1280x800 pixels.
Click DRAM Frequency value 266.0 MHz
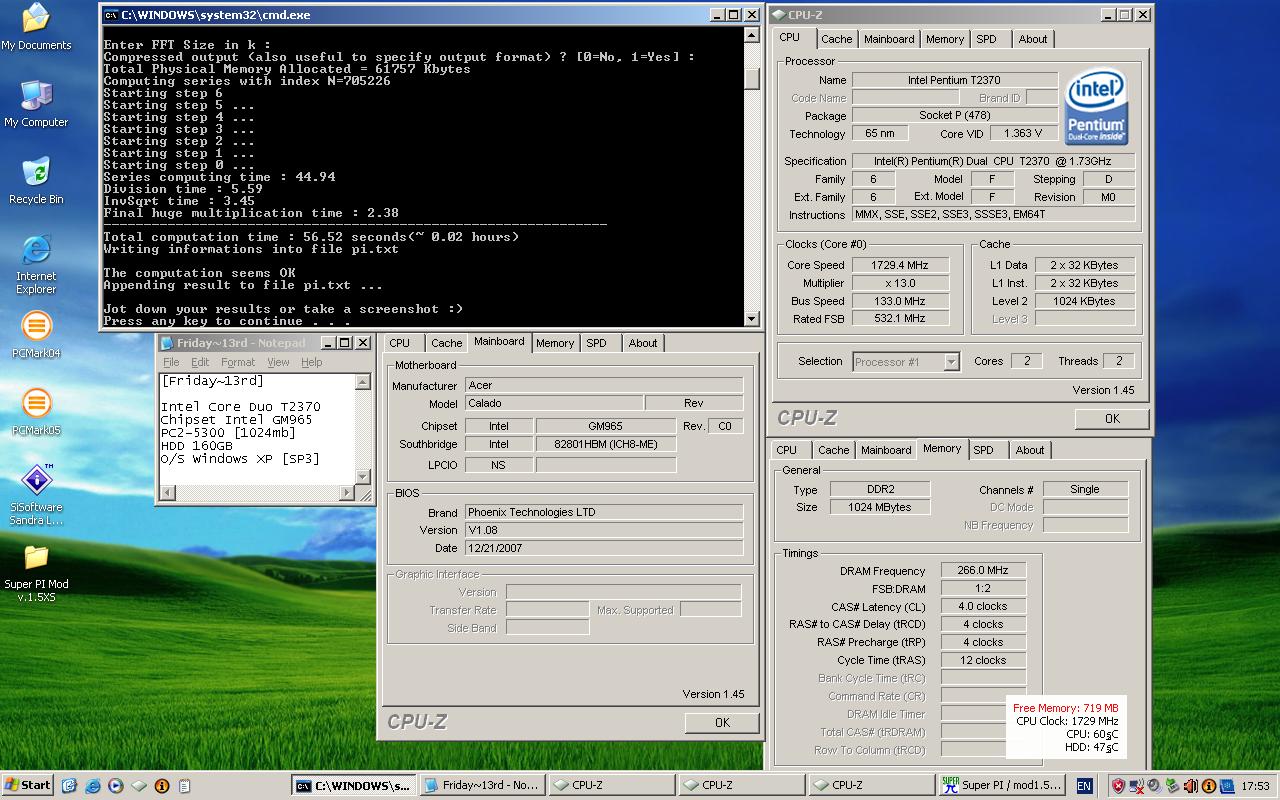pos(982,570)
